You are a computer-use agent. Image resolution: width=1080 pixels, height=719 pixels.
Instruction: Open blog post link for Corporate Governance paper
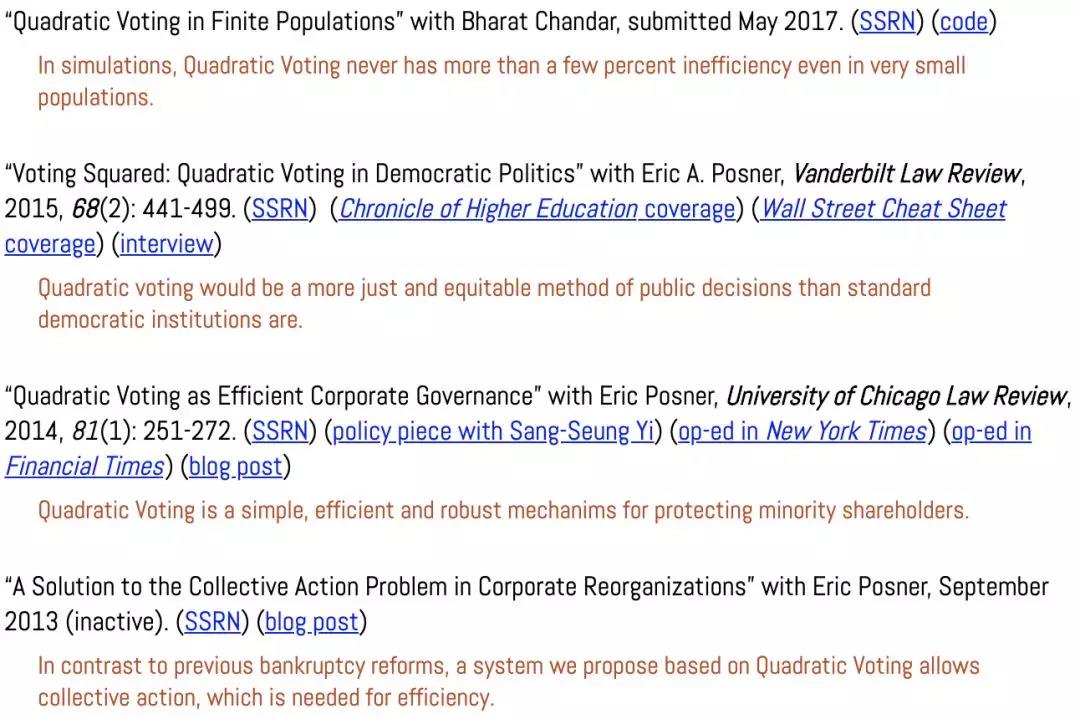tap(236, 466)
